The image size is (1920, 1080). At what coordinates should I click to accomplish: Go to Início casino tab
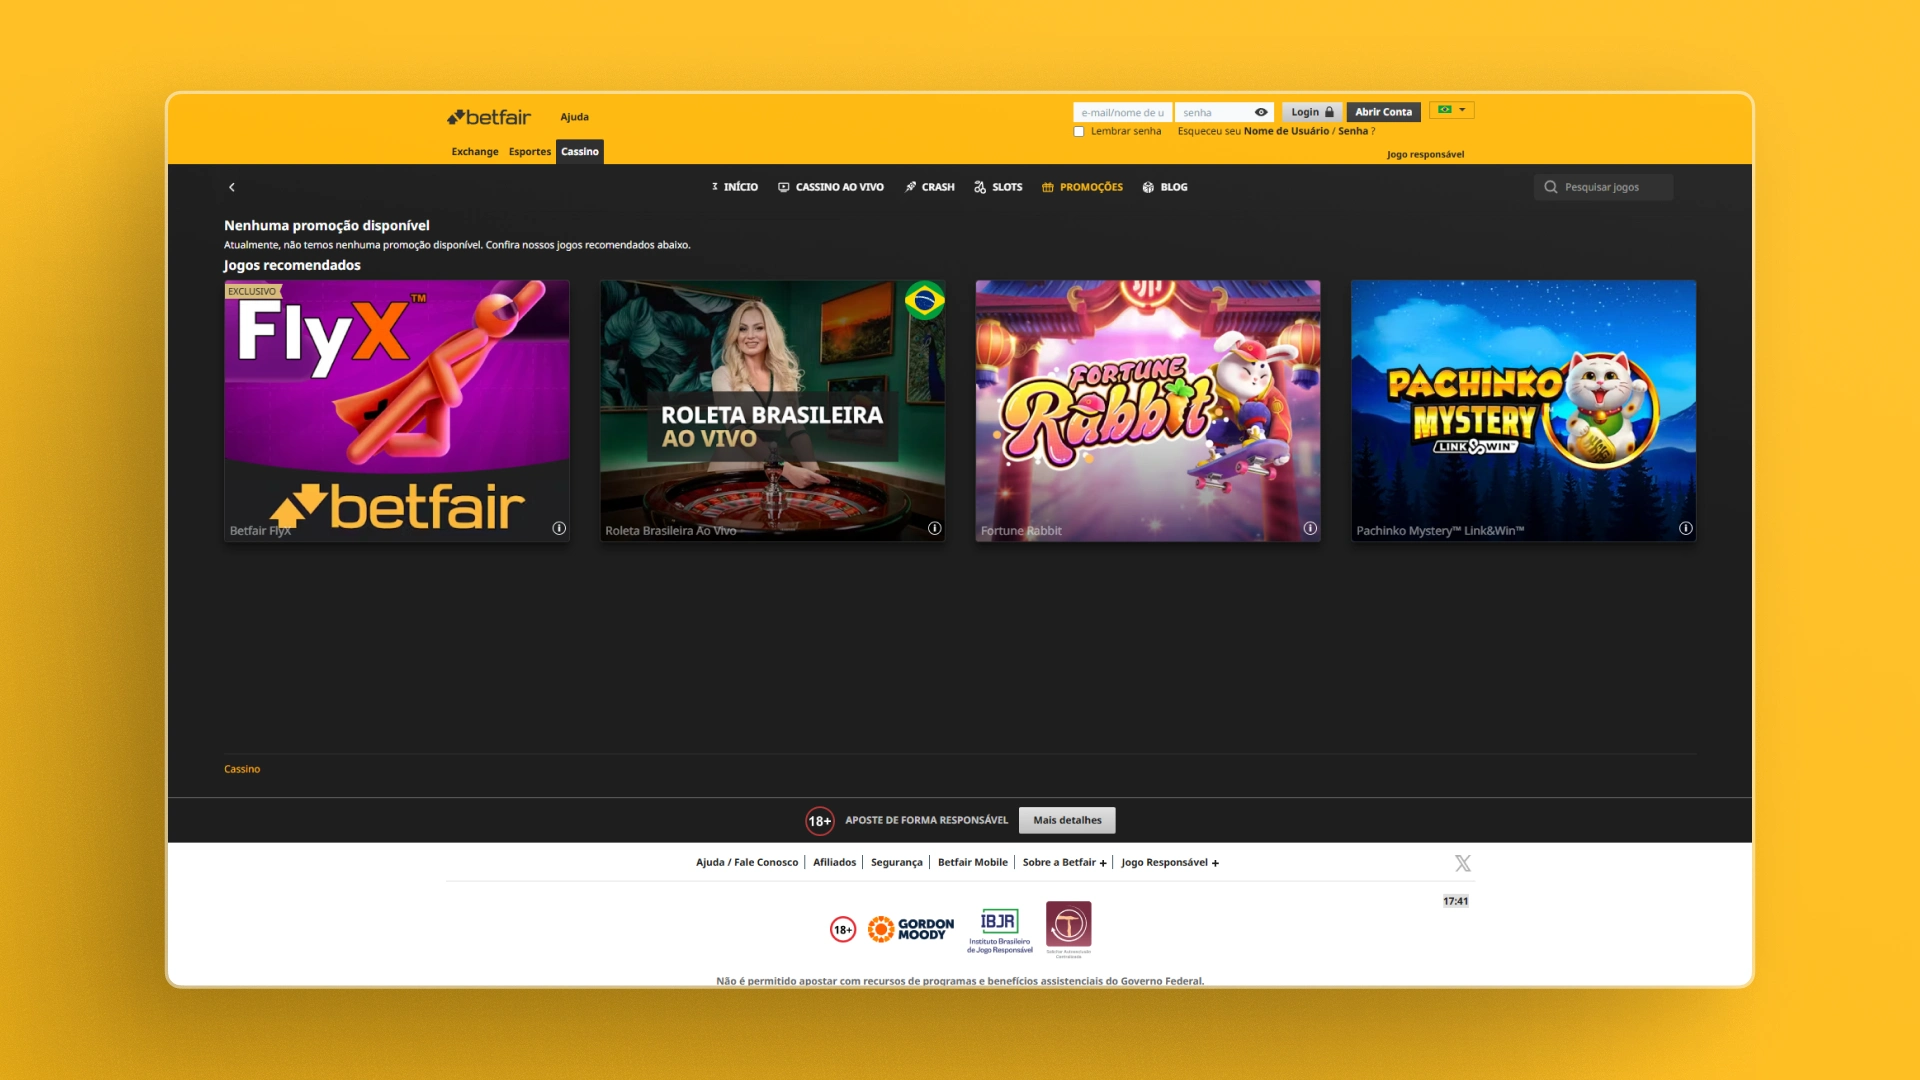(734, 187)
